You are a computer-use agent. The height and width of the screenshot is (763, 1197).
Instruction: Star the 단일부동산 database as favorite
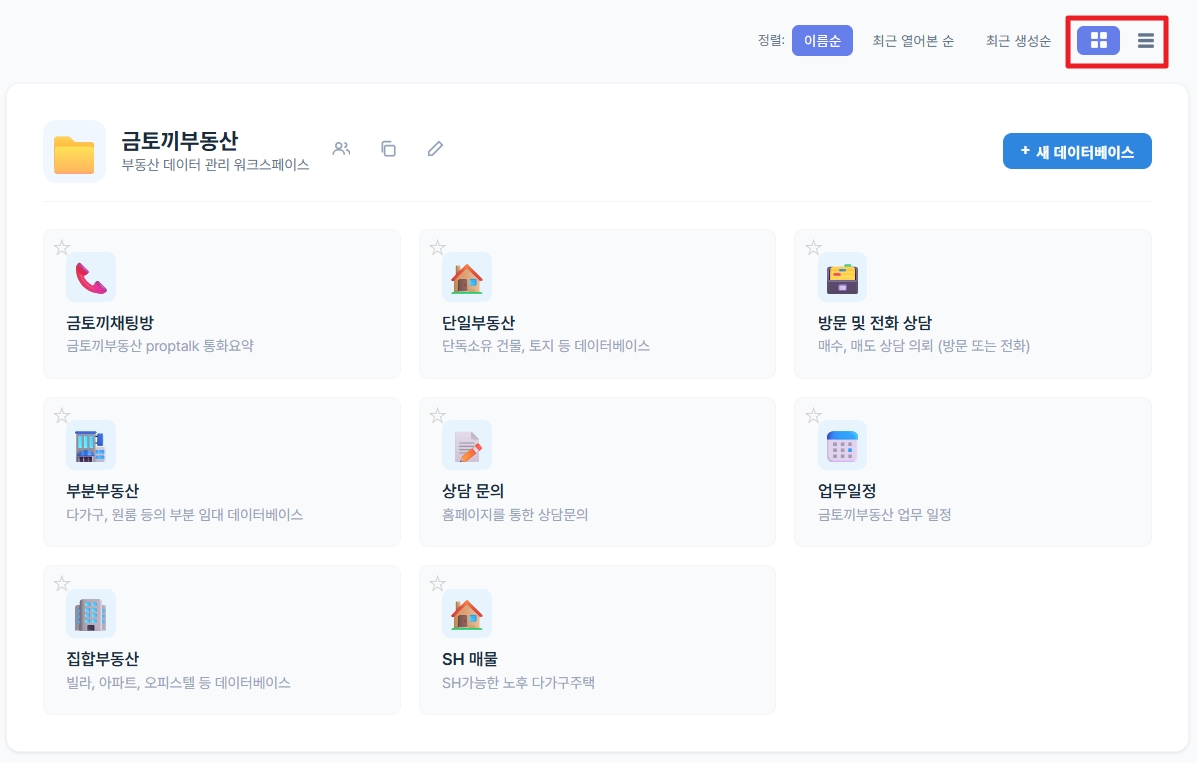437,247
